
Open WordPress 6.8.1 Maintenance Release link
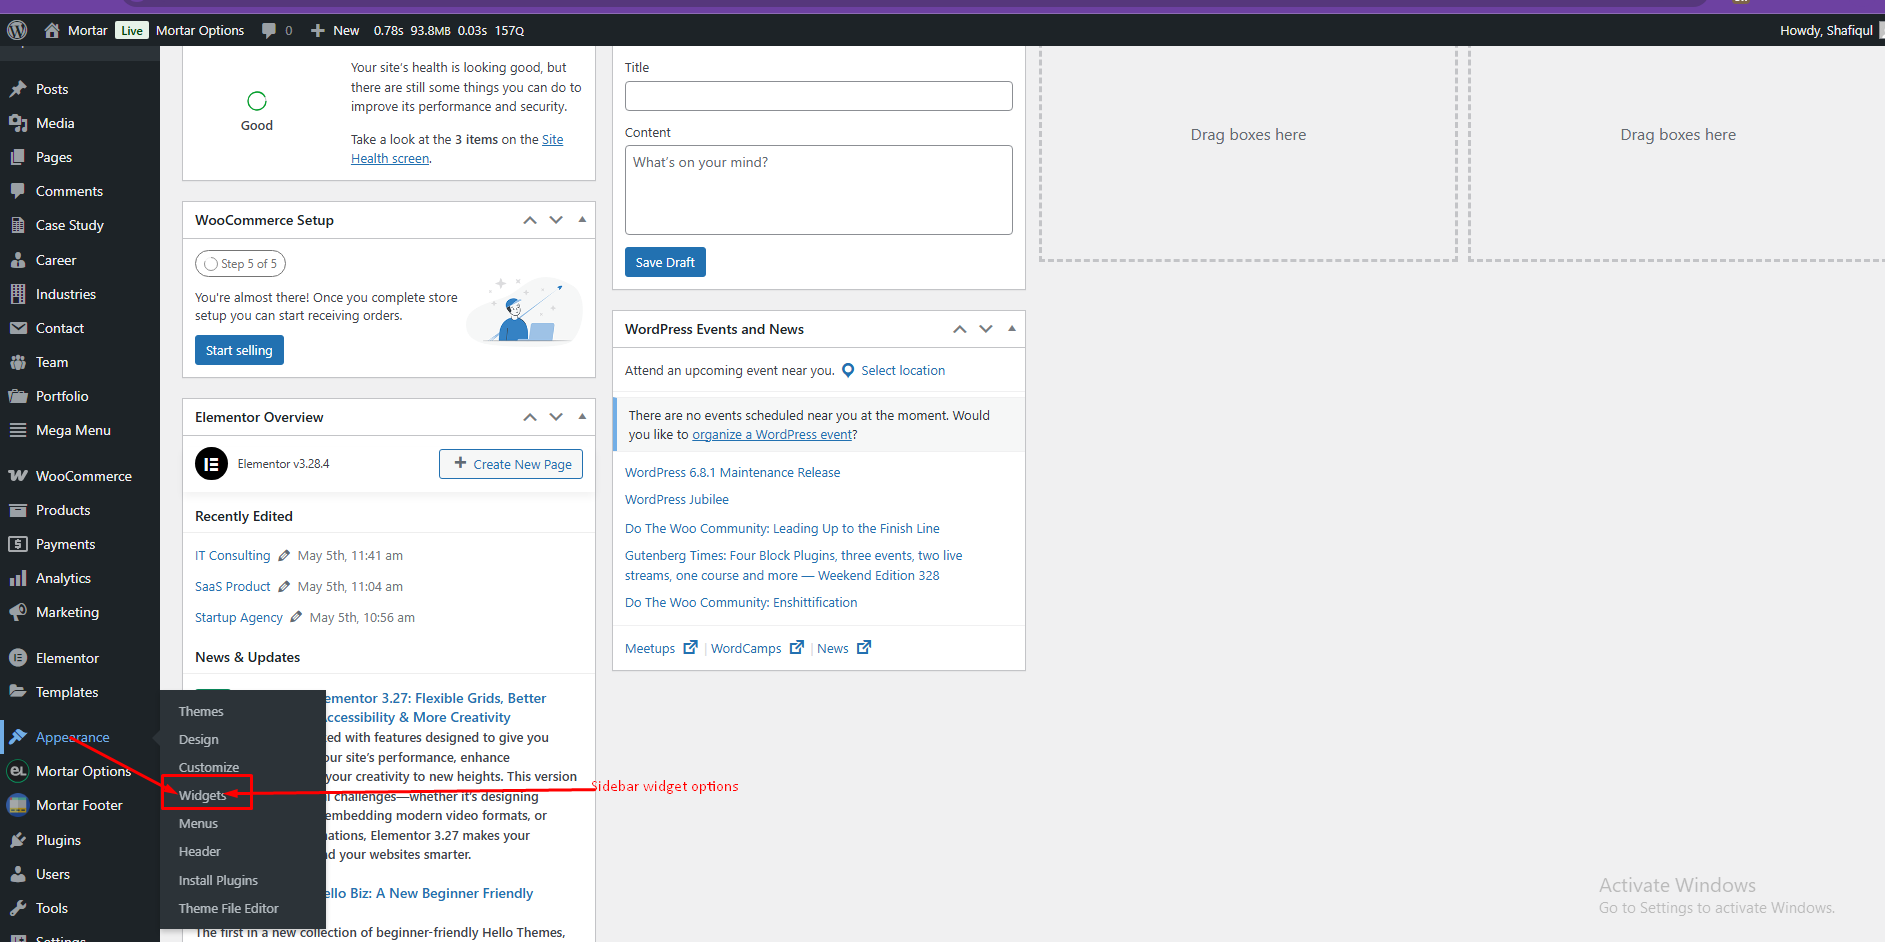tap(732, 473)
